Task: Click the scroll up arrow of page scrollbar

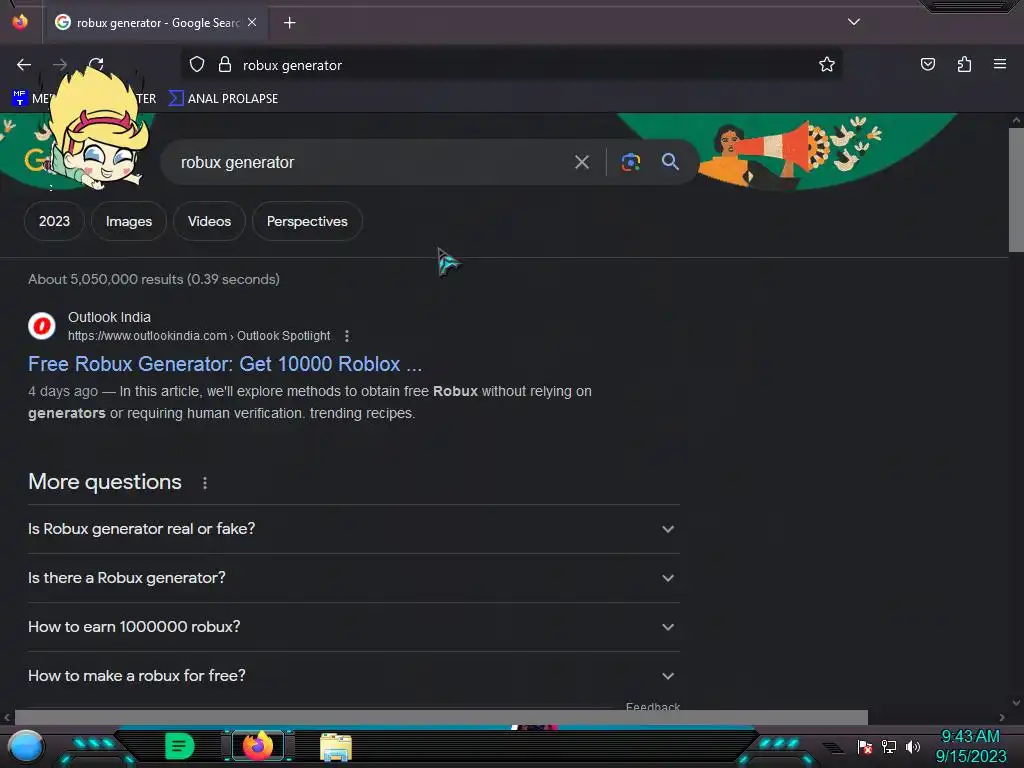Action: point(1016,120)
